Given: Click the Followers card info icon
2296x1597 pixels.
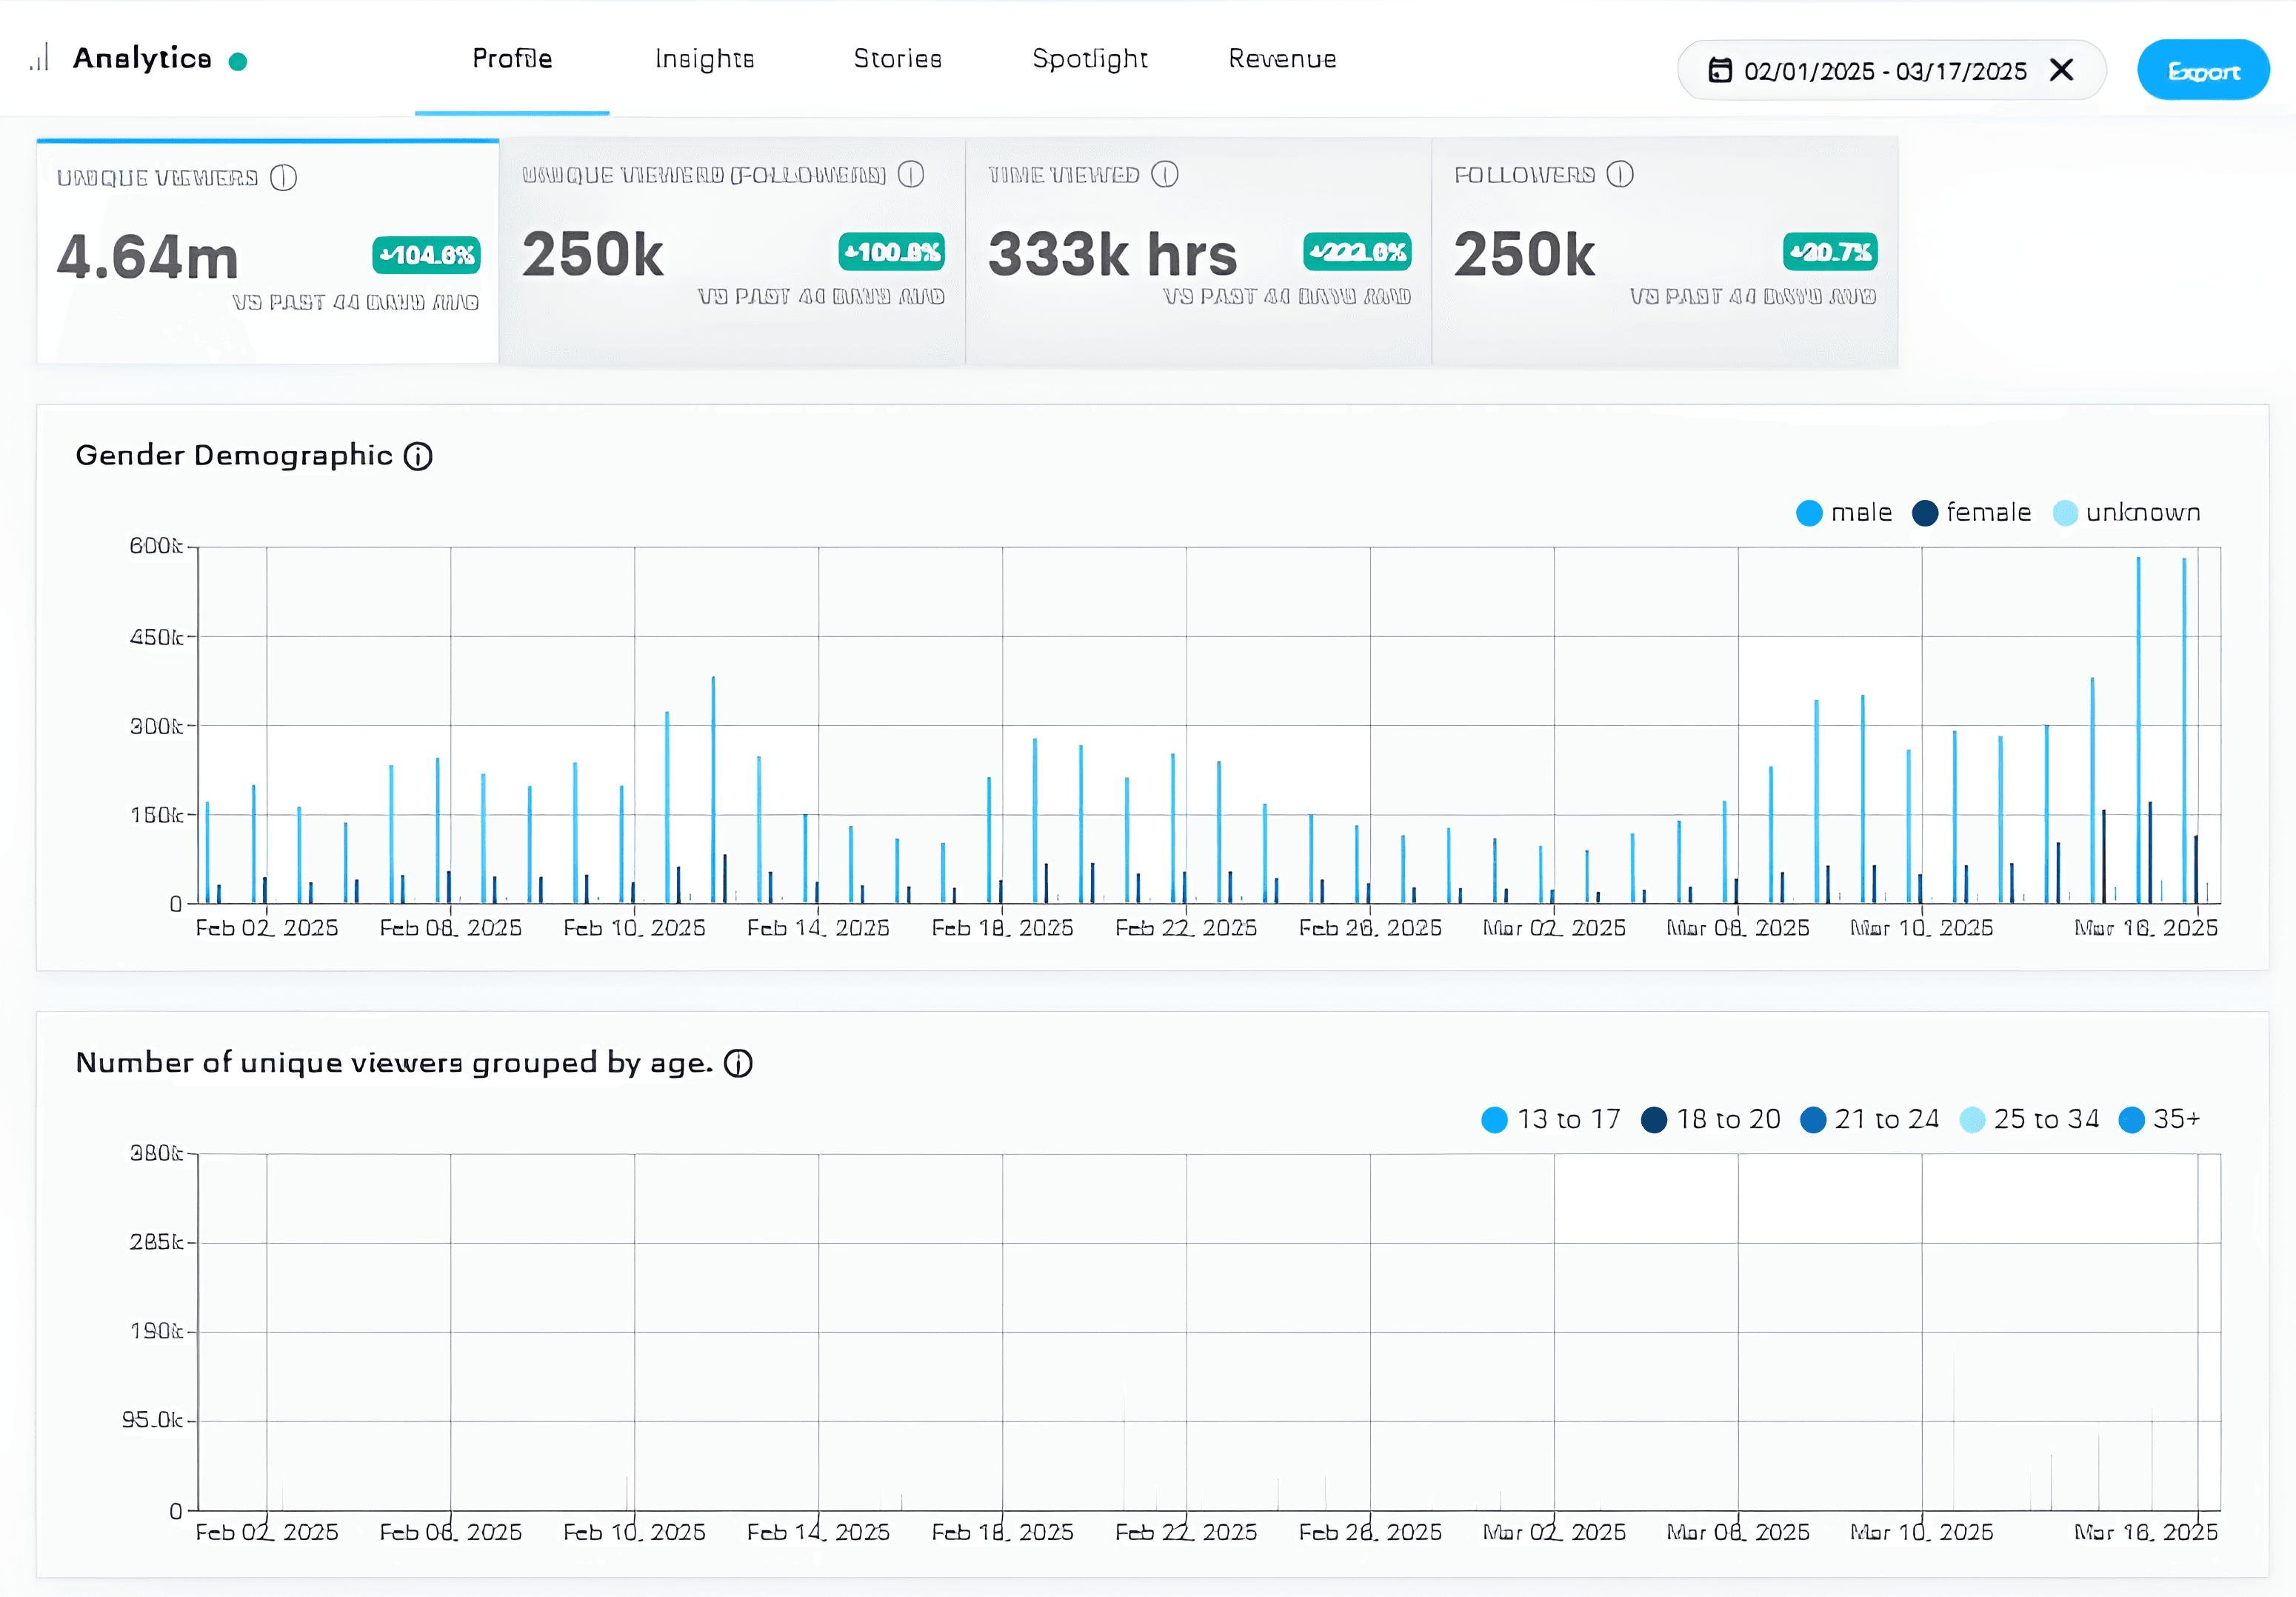Looking at the screenshot, I should pos(1620,175).
